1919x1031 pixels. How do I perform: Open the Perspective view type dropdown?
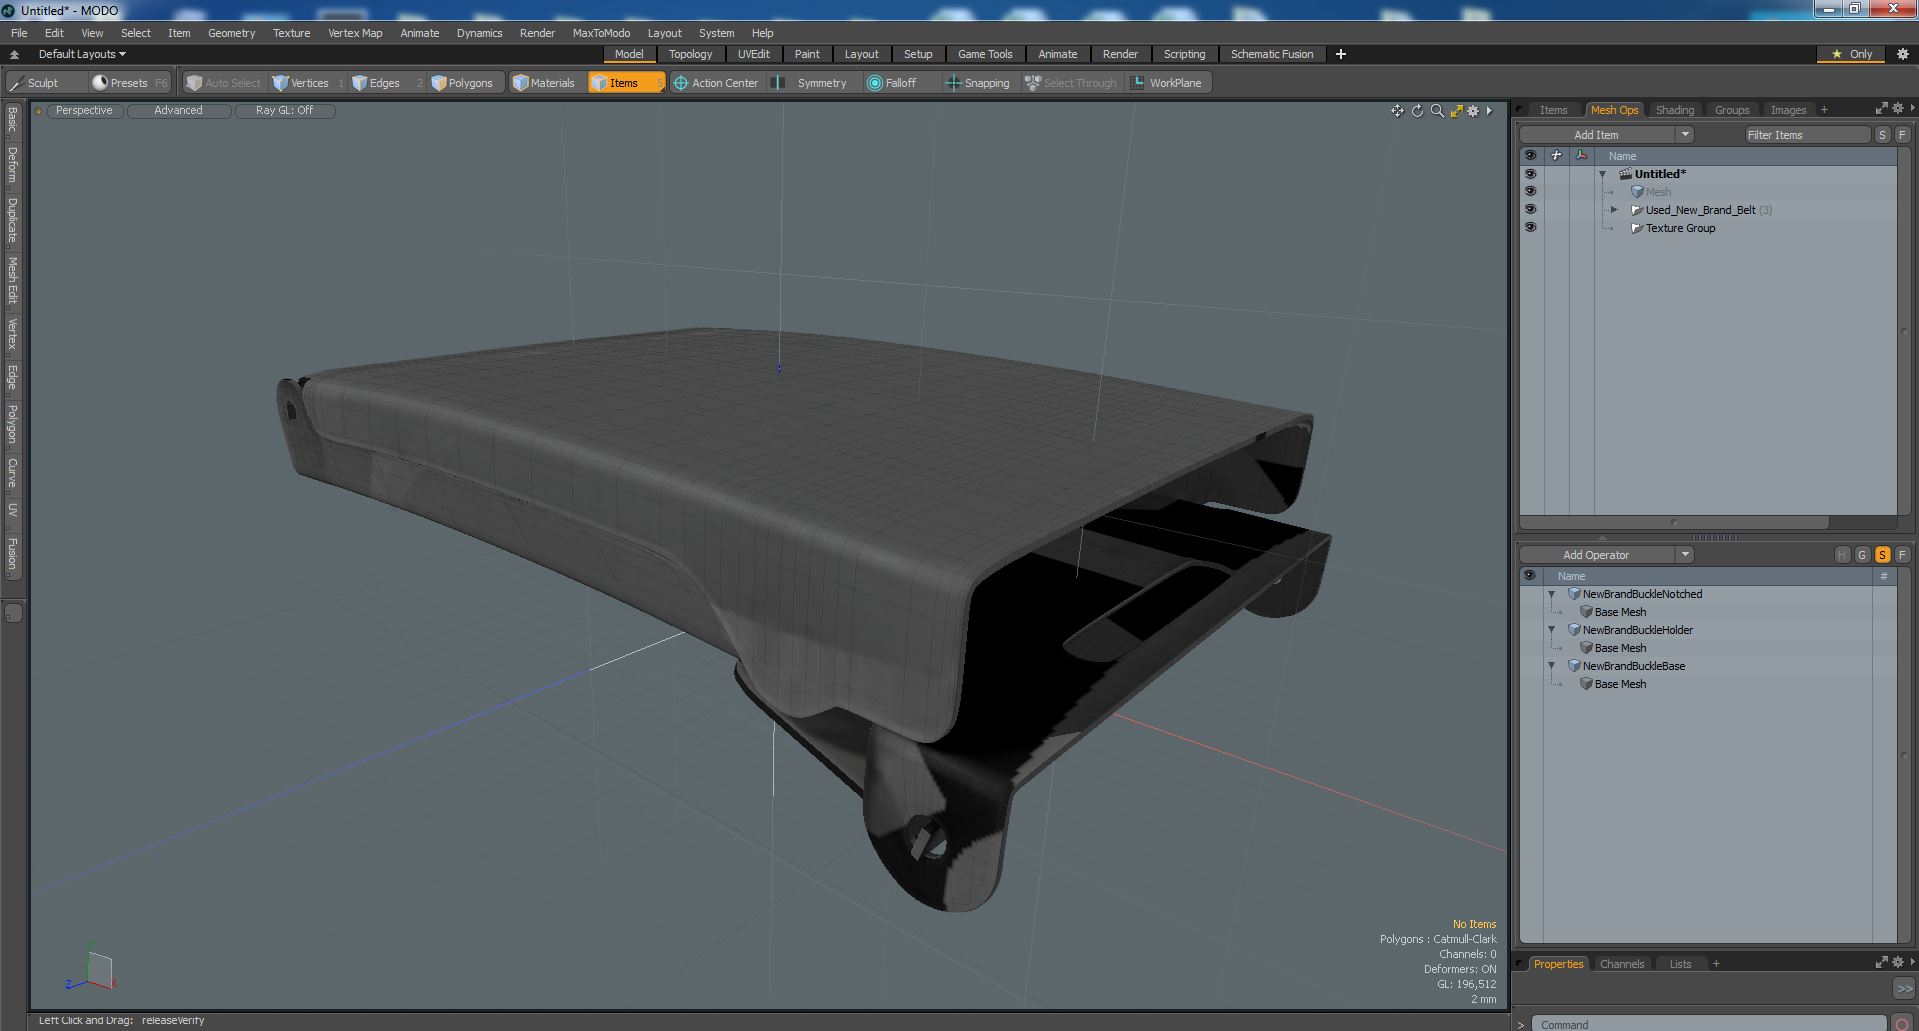84,110
